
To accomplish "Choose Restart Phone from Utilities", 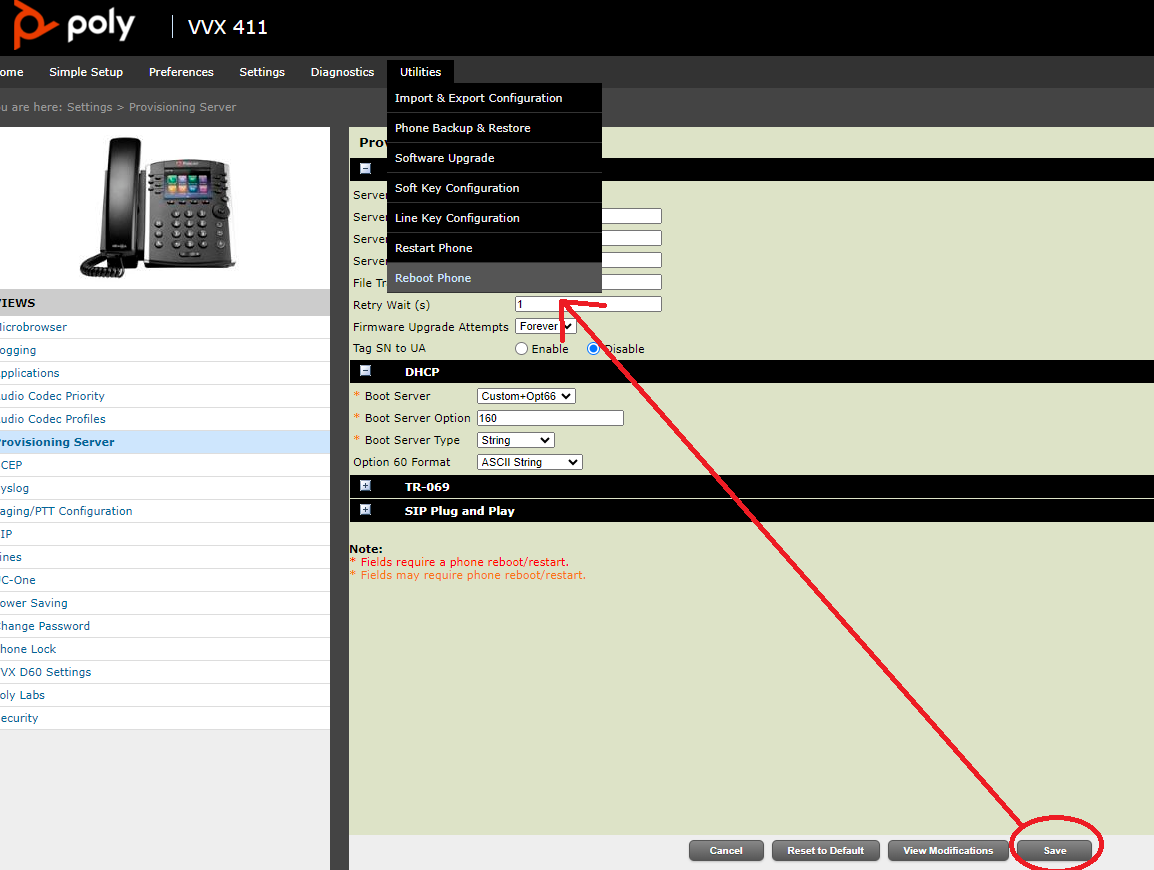I will pyautogui.click(x=495, y=248).
